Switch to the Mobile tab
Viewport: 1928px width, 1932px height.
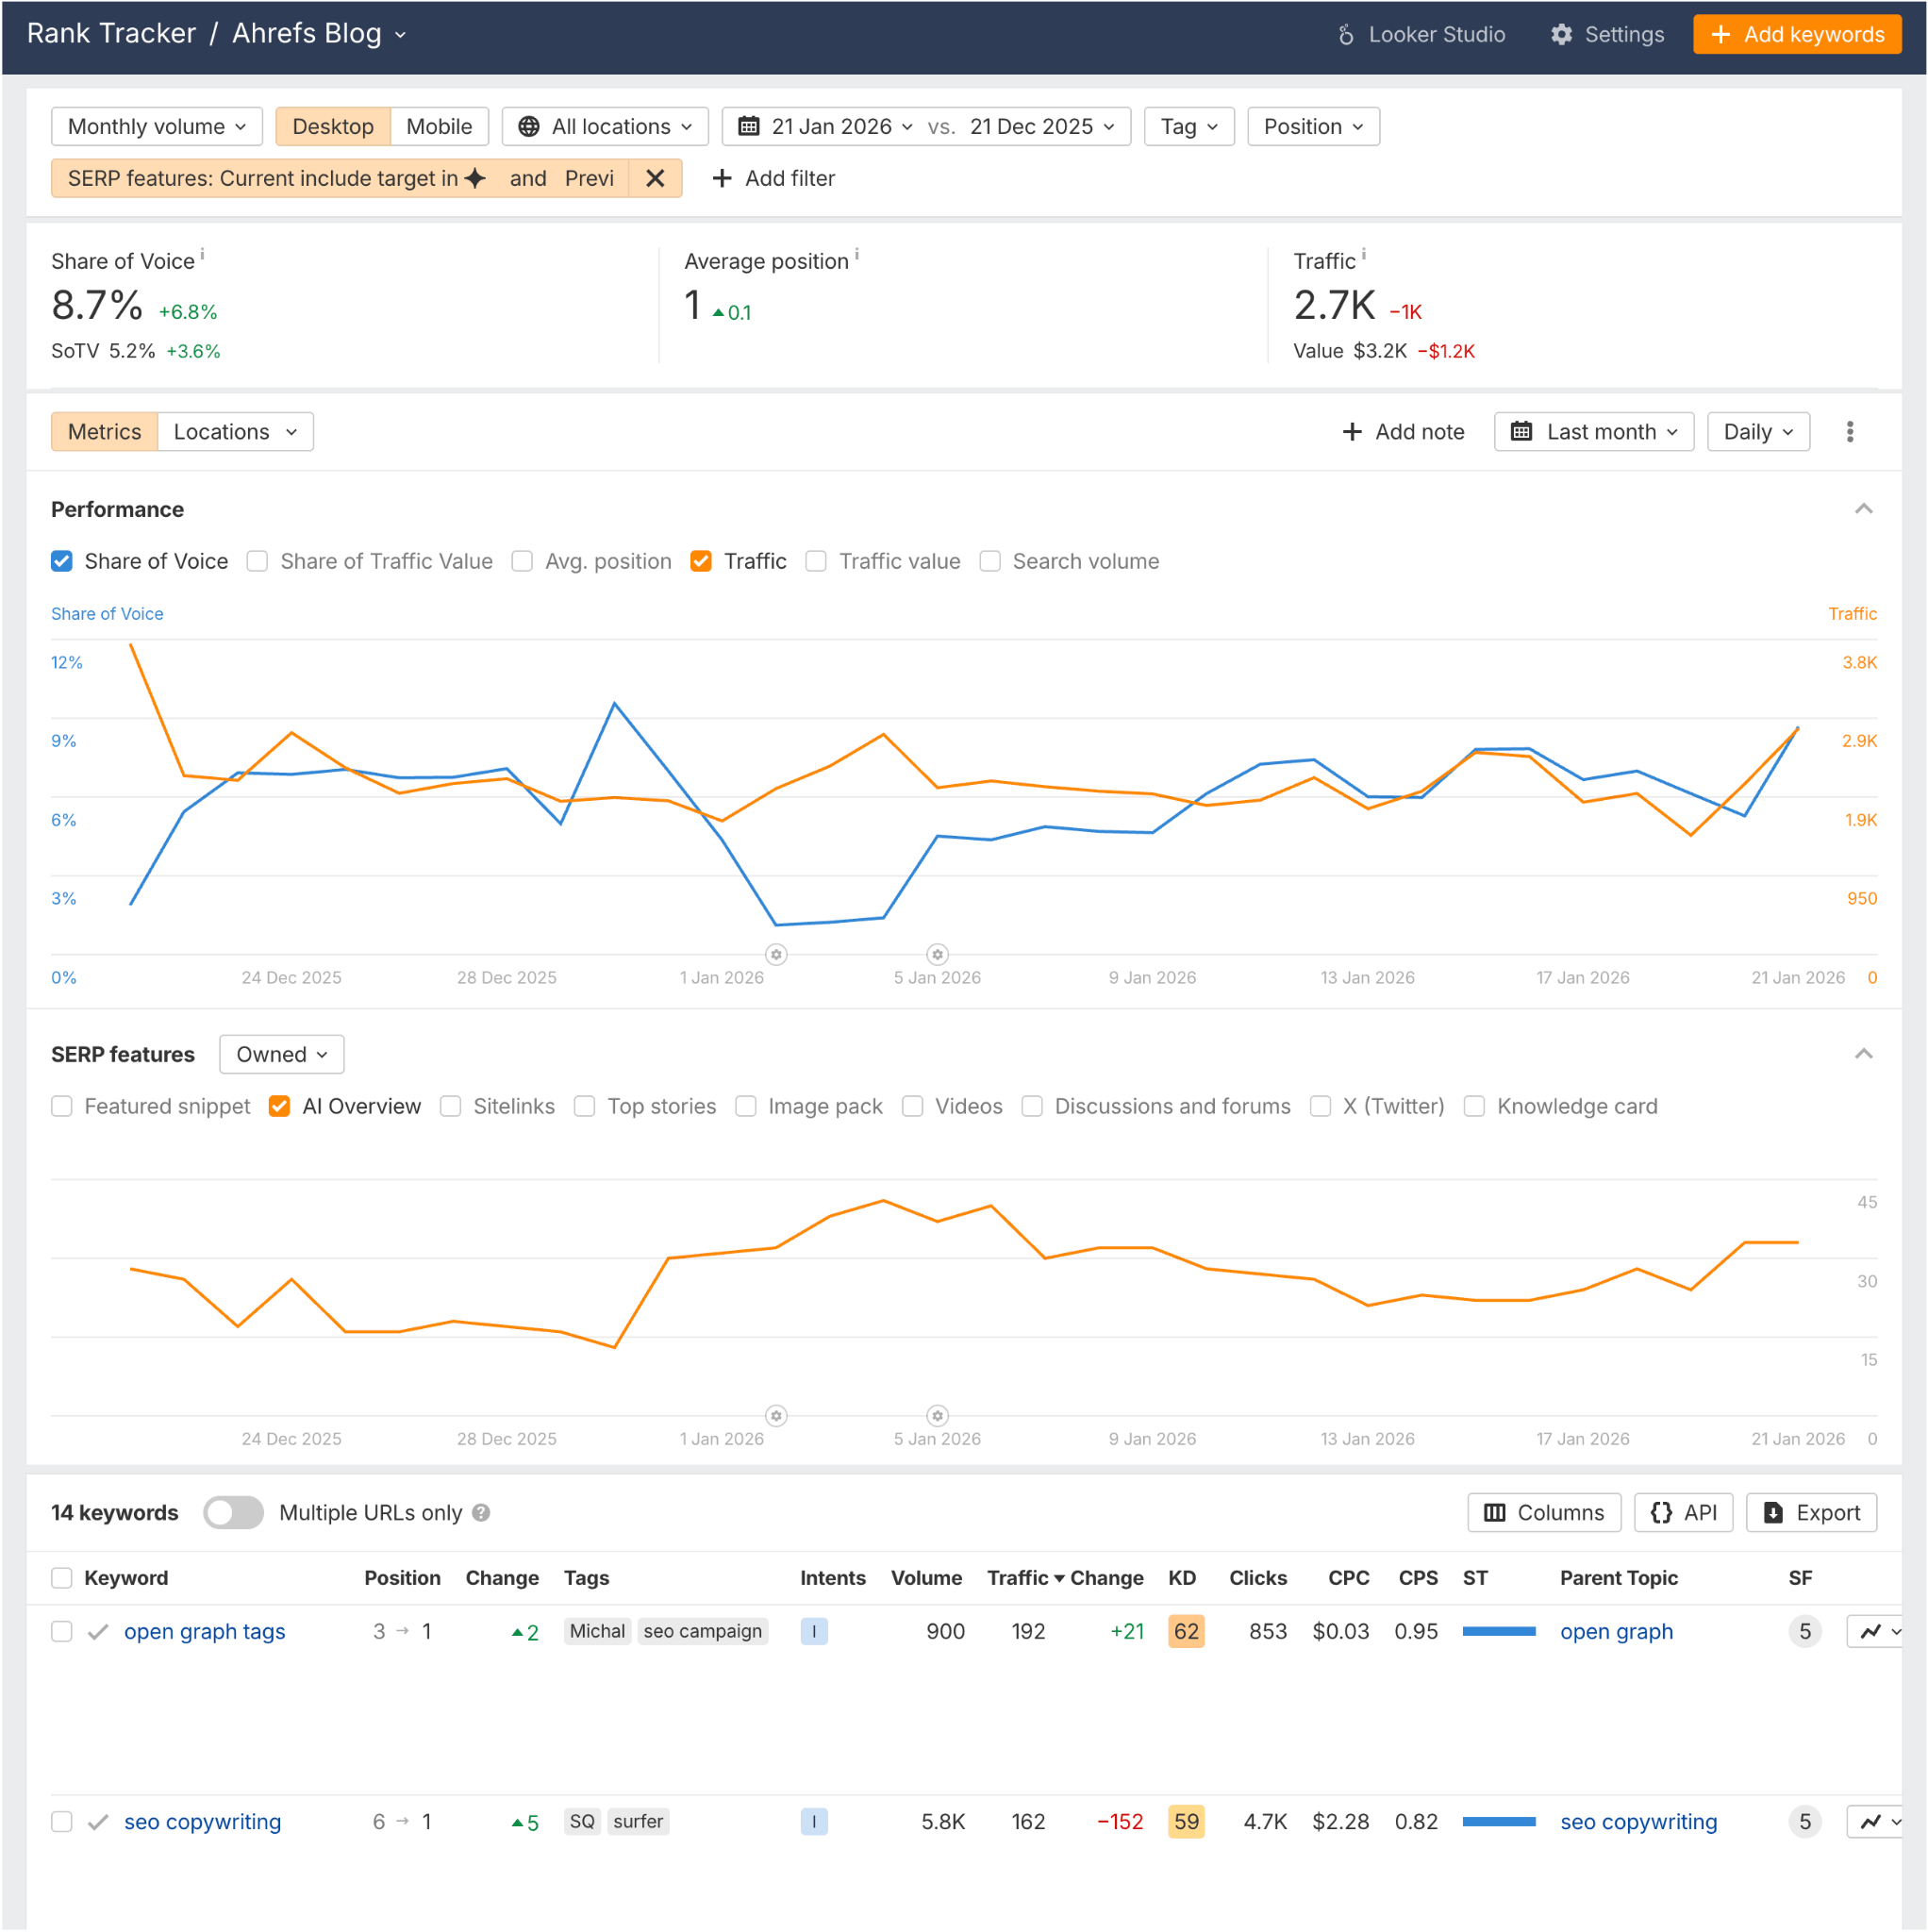439,126
